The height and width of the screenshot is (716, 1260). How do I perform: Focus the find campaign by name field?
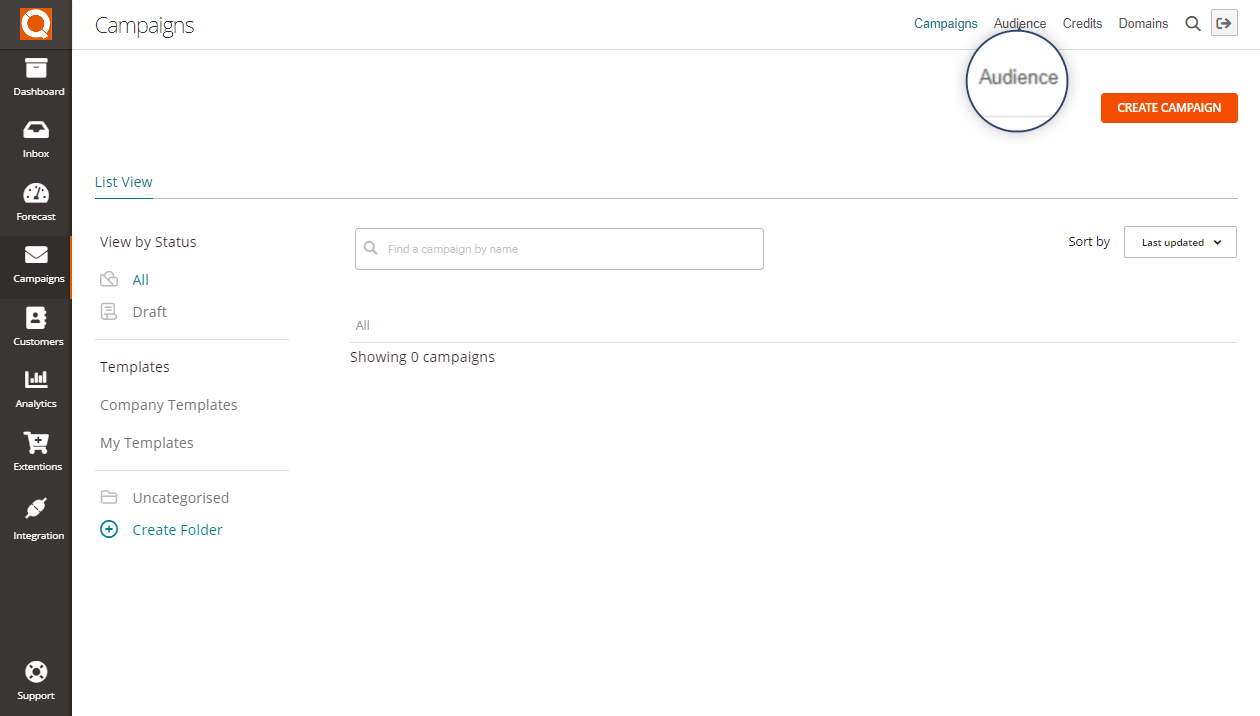570,249
